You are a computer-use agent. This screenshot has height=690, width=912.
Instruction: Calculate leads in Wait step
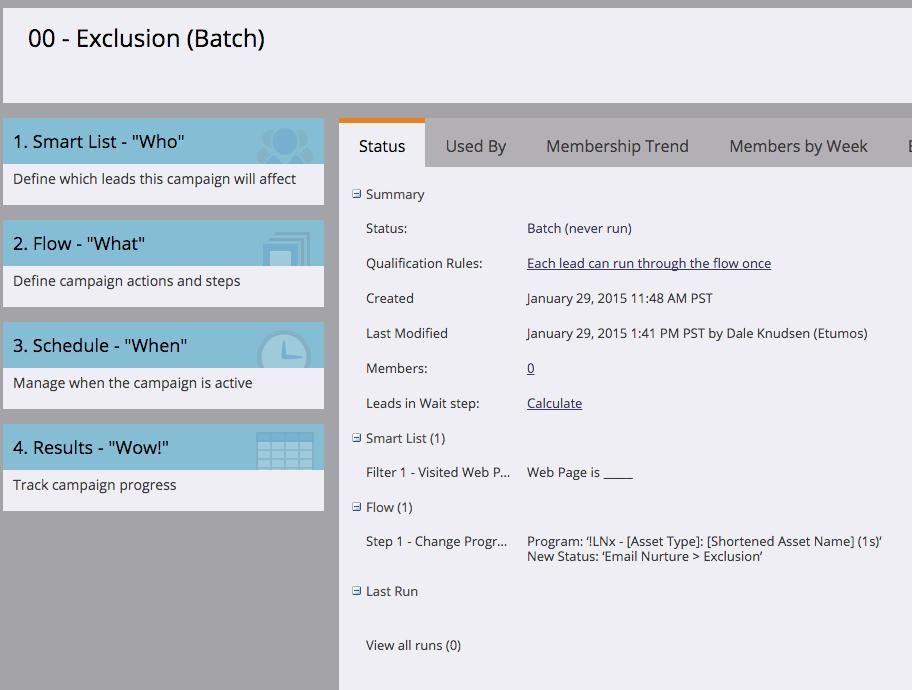[x=554, y=404]
